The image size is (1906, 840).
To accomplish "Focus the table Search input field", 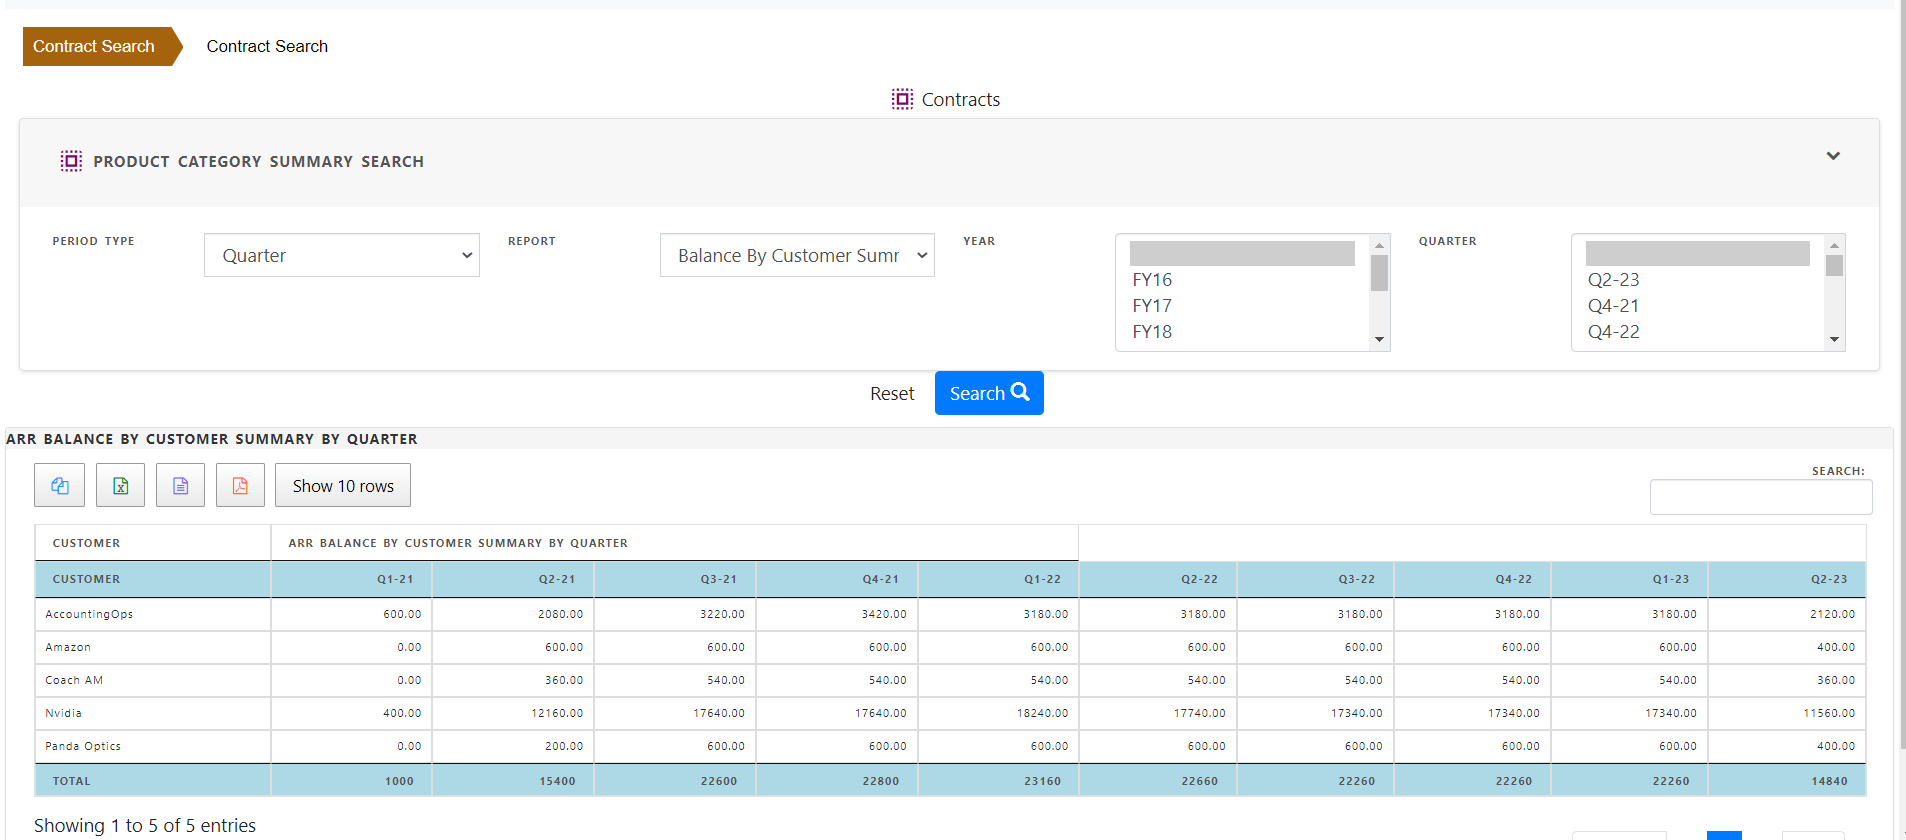I will (1761, 497).
